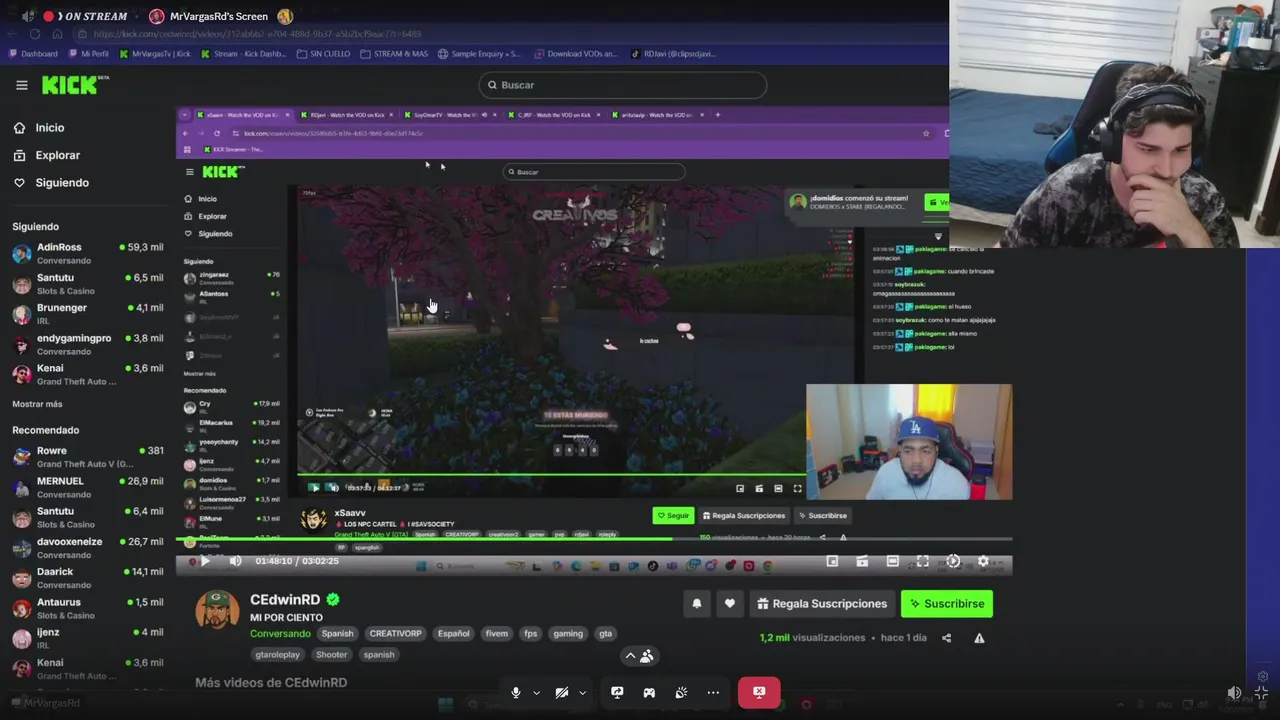
Task: Open camera options dropdown arrow
Action: click(x=582, y=692)
